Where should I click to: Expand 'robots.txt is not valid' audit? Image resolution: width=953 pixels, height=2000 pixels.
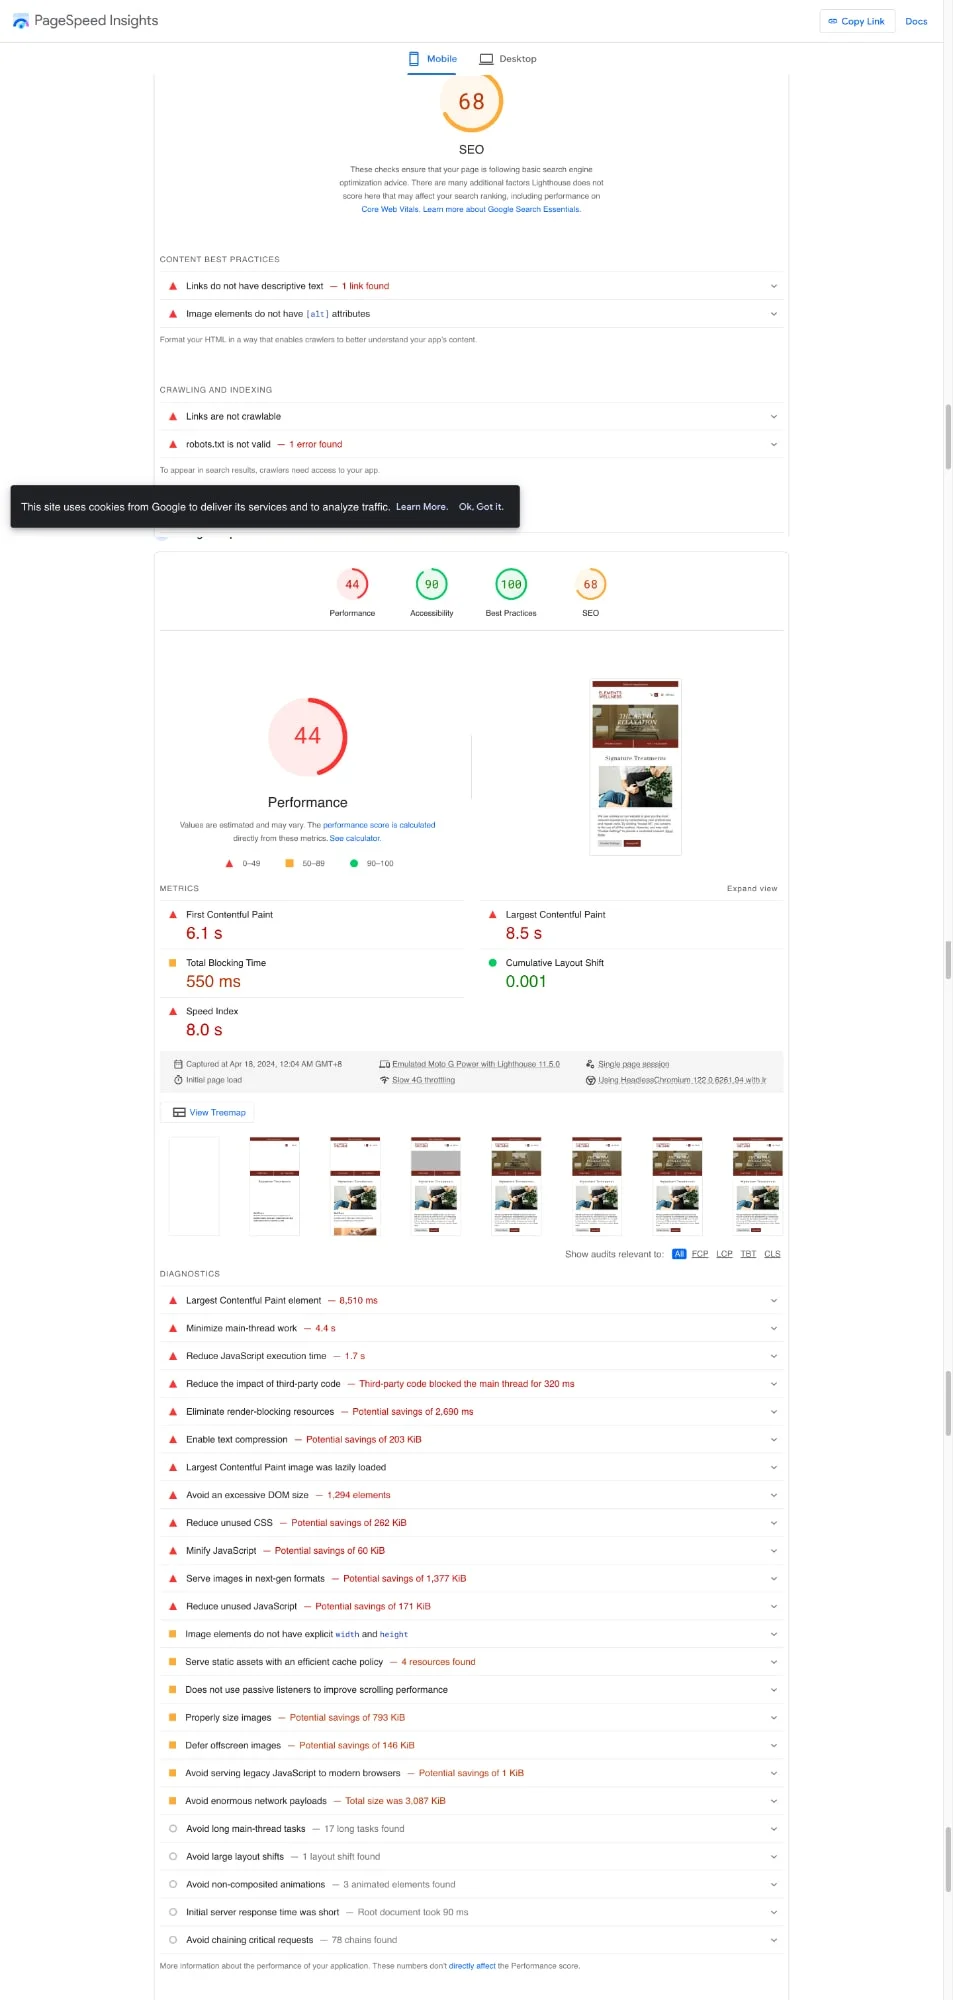(x=471, y=444)
